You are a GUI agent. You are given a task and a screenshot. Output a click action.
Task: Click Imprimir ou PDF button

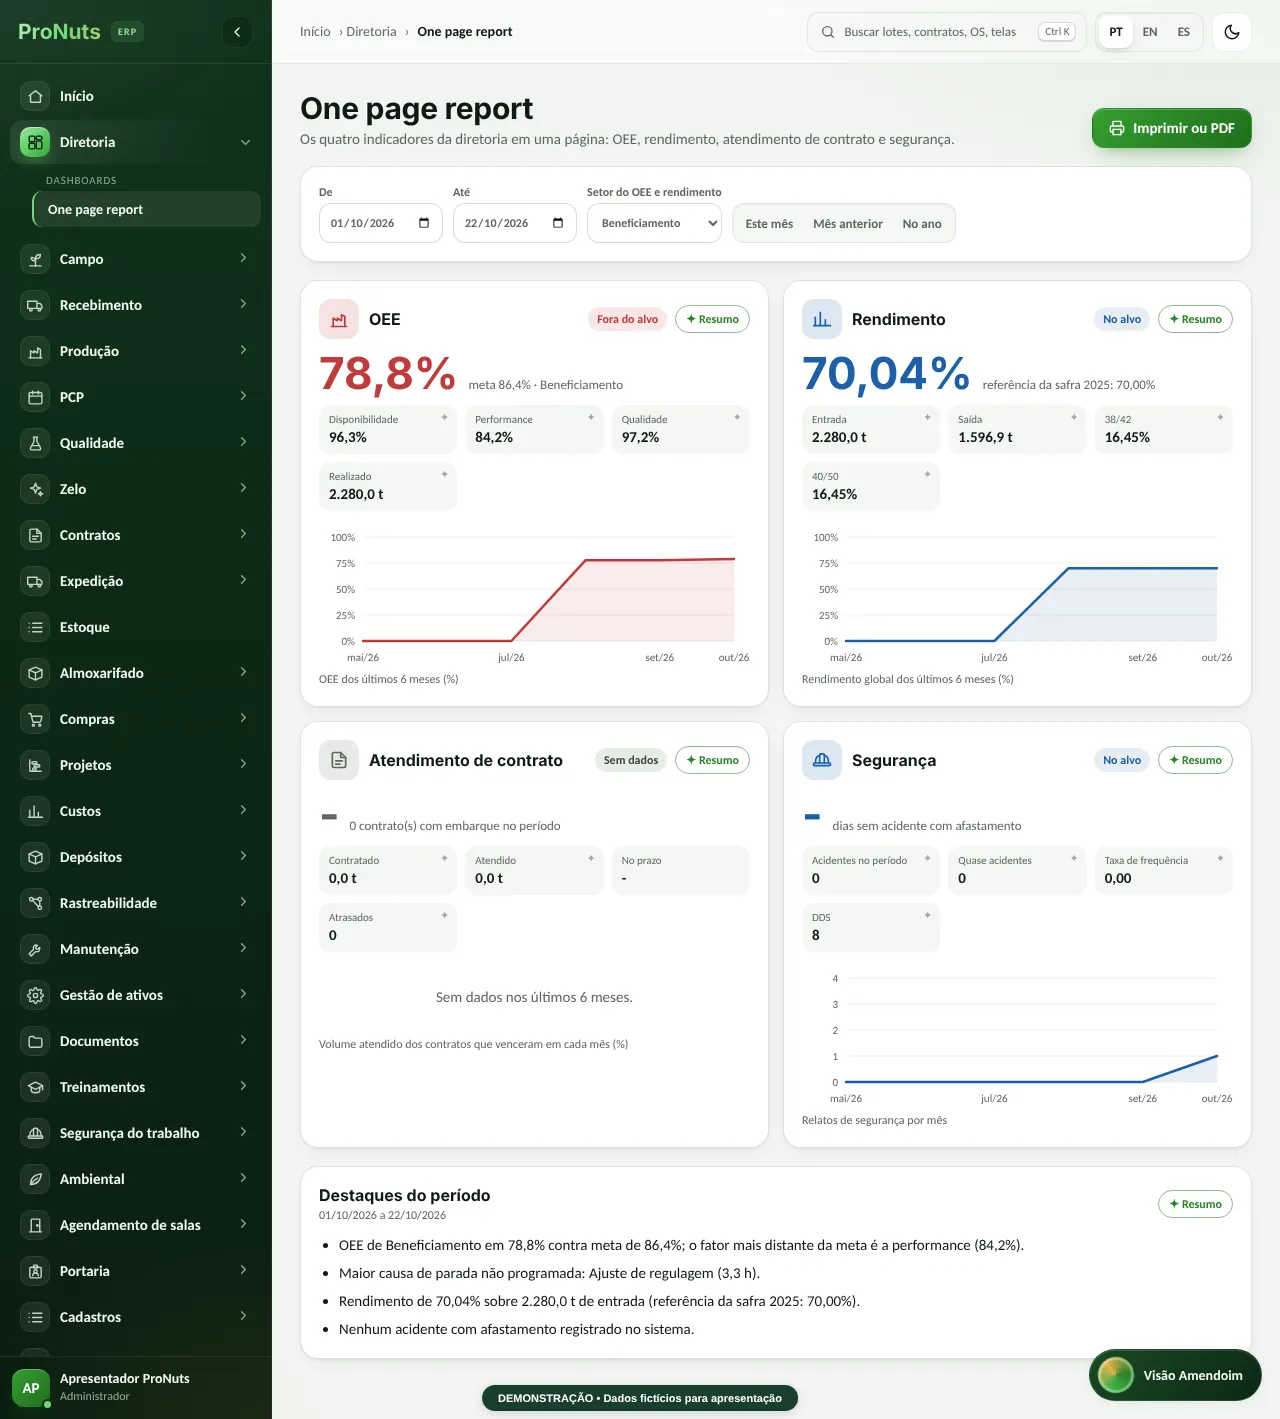coord(1172,128)
